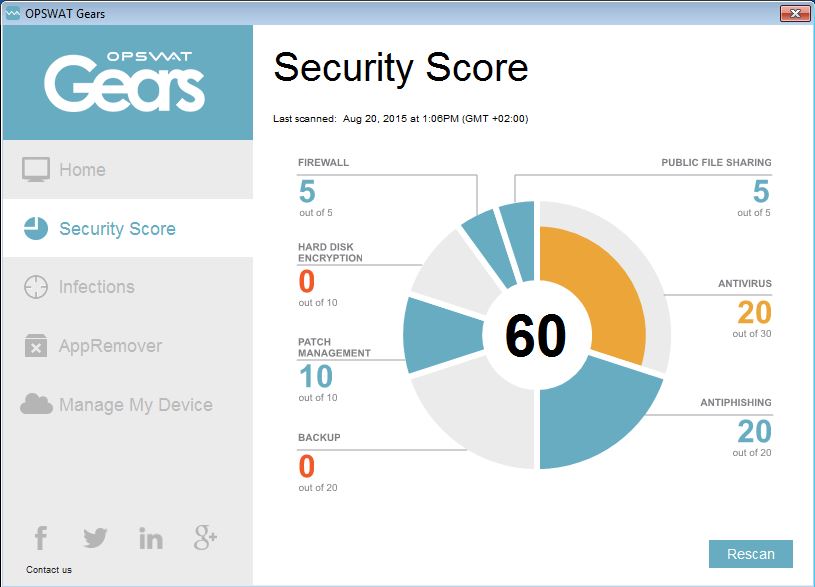Click the Home monitor icon

[36, 169]
